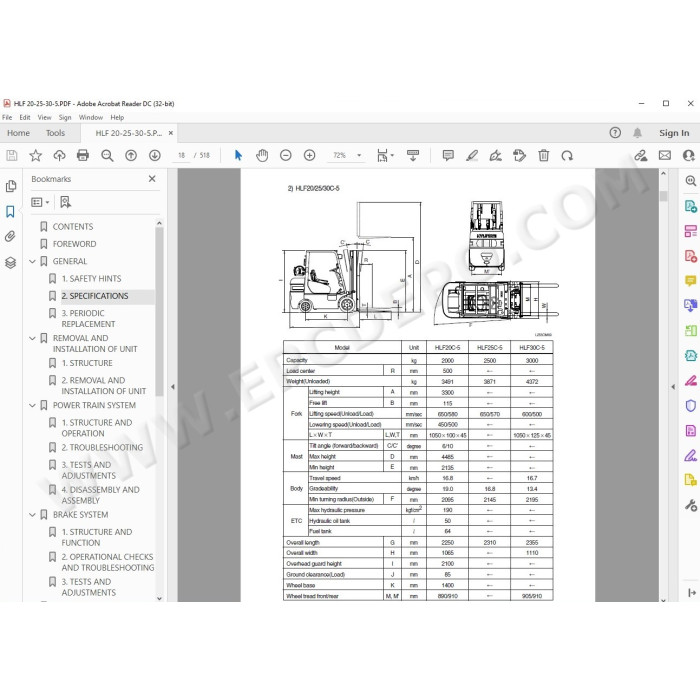Screen dimensions: 700x700
Task: Send file by email envelope
Action: (x=665, y=155)
